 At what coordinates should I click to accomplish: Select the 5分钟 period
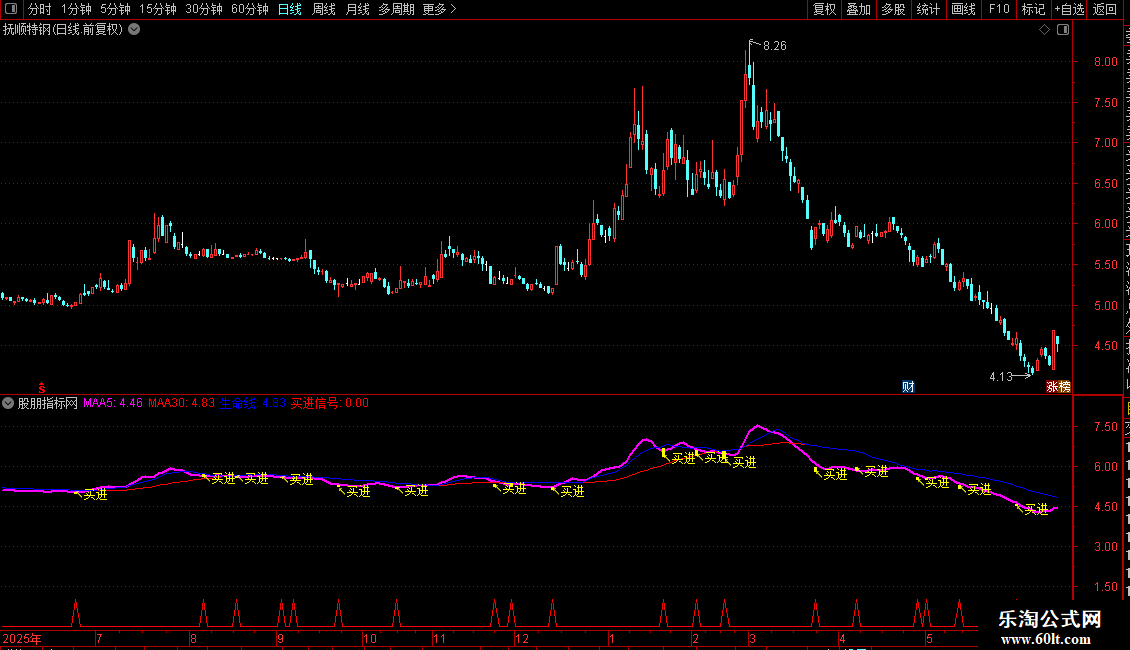pyautogui.click(x=115, y=9)
